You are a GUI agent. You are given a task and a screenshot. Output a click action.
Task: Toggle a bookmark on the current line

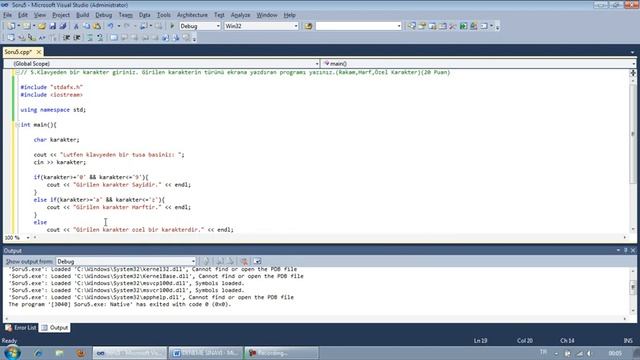pos(114,38)
